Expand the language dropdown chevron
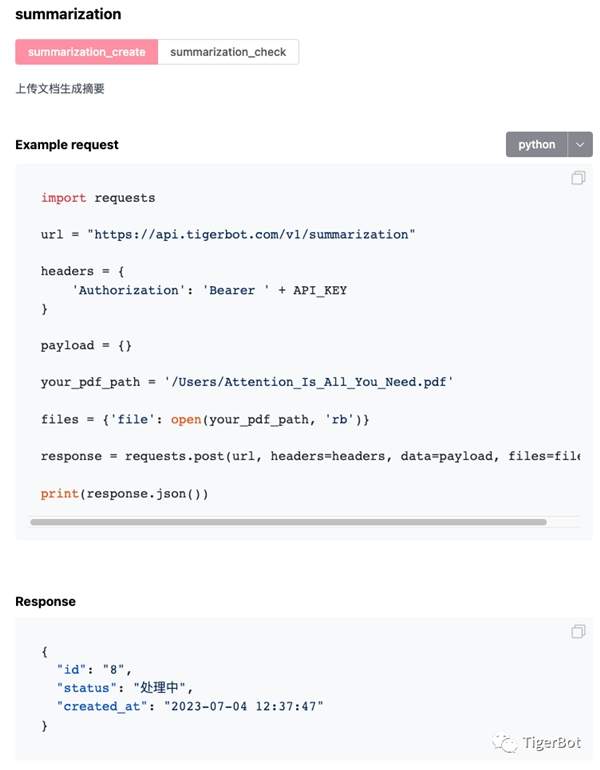This screenshot has height=770, width=600. pos(580,144)
